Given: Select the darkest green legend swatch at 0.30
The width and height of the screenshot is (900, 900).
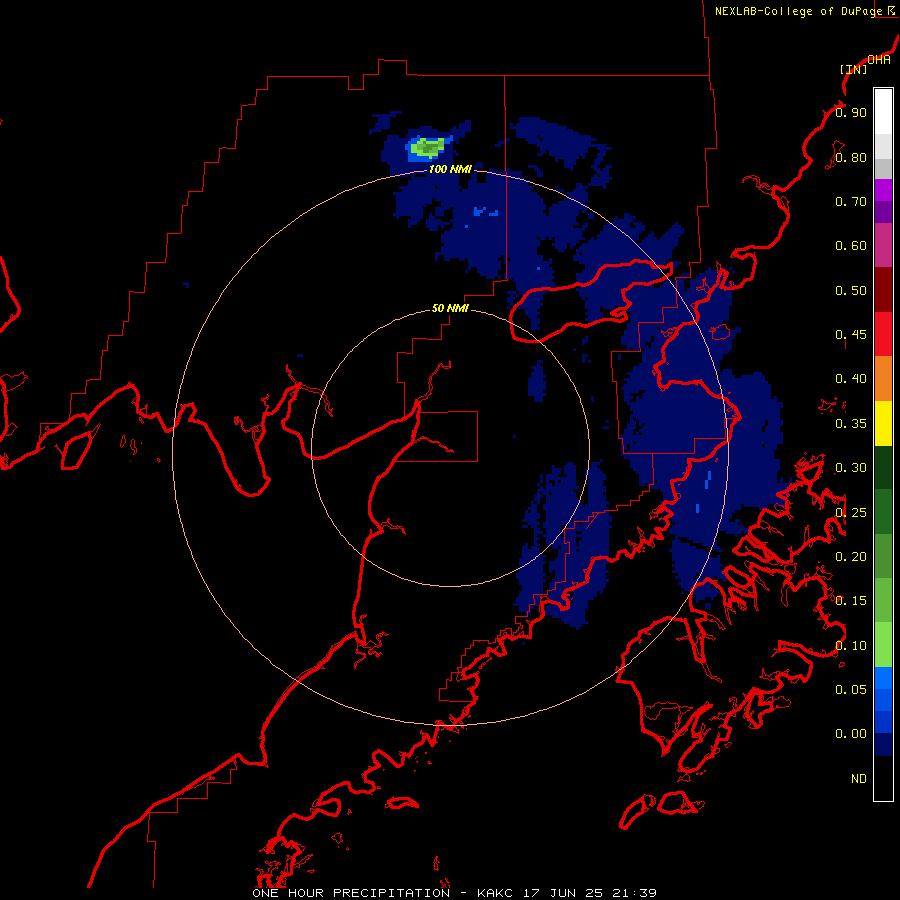Looking at the screenshot, I should 883,467.
